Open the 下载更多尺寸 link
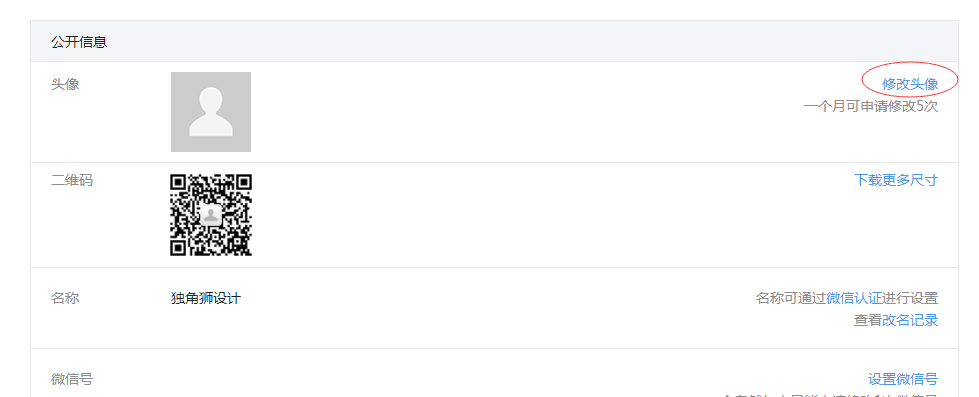The image size is (979, 397). click(x=896, y=180)
